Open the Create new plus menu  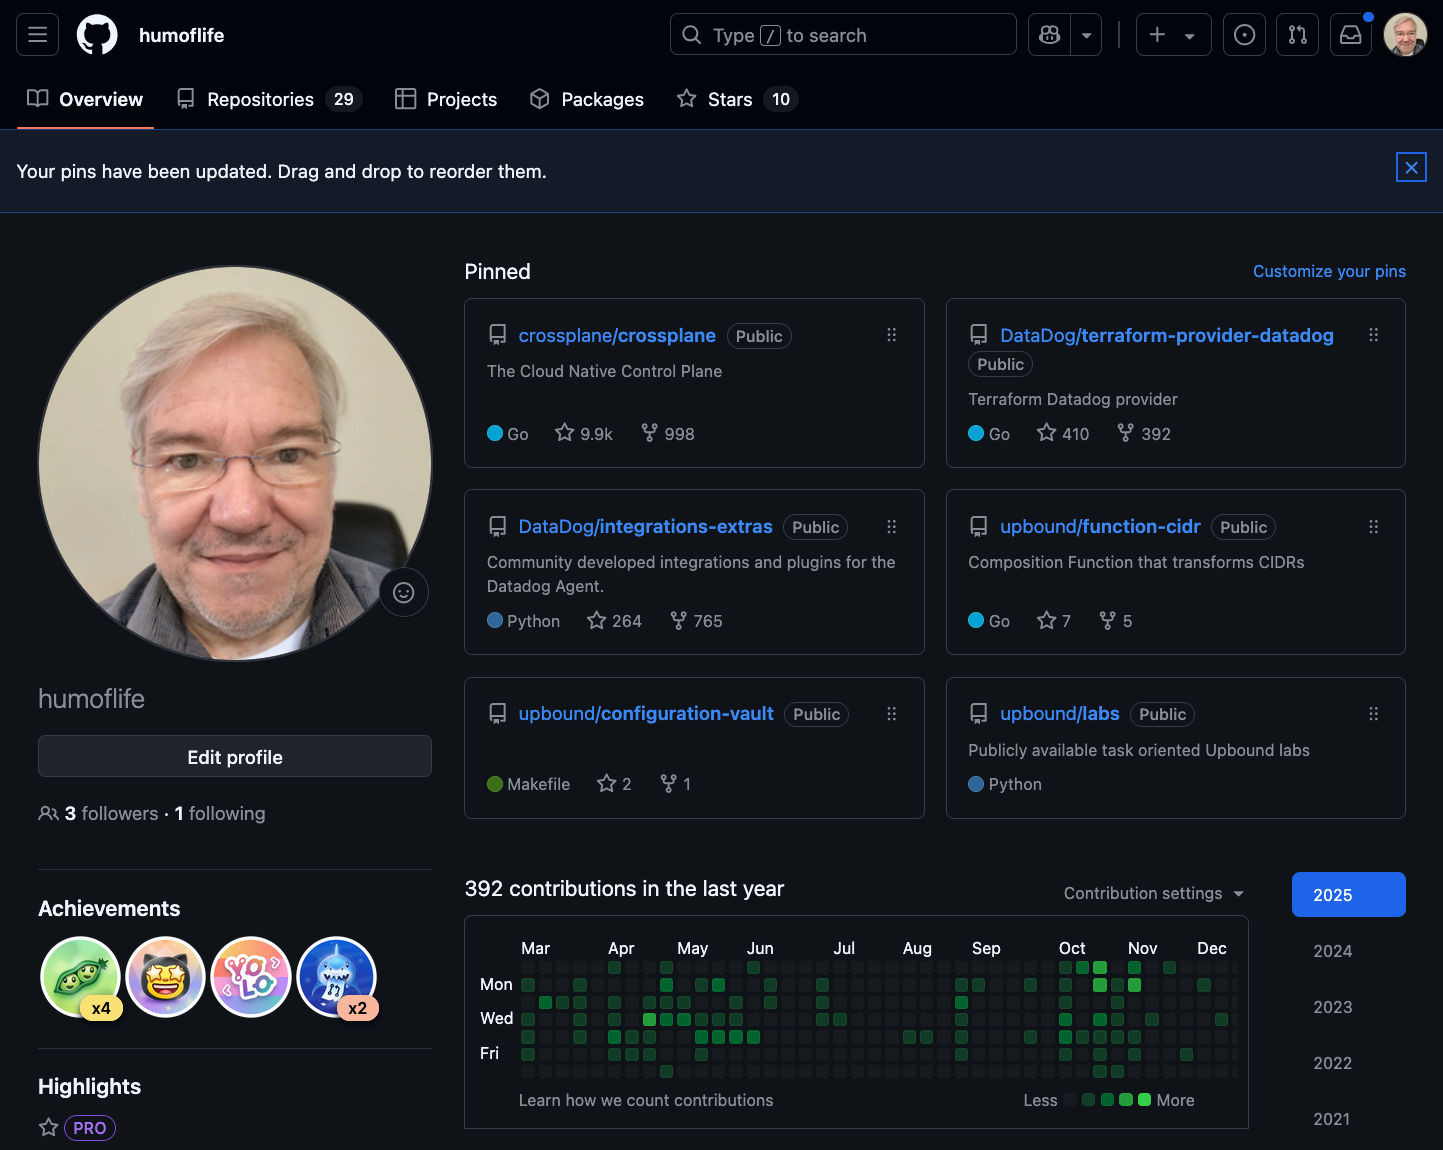click(x=1173, y=35)
